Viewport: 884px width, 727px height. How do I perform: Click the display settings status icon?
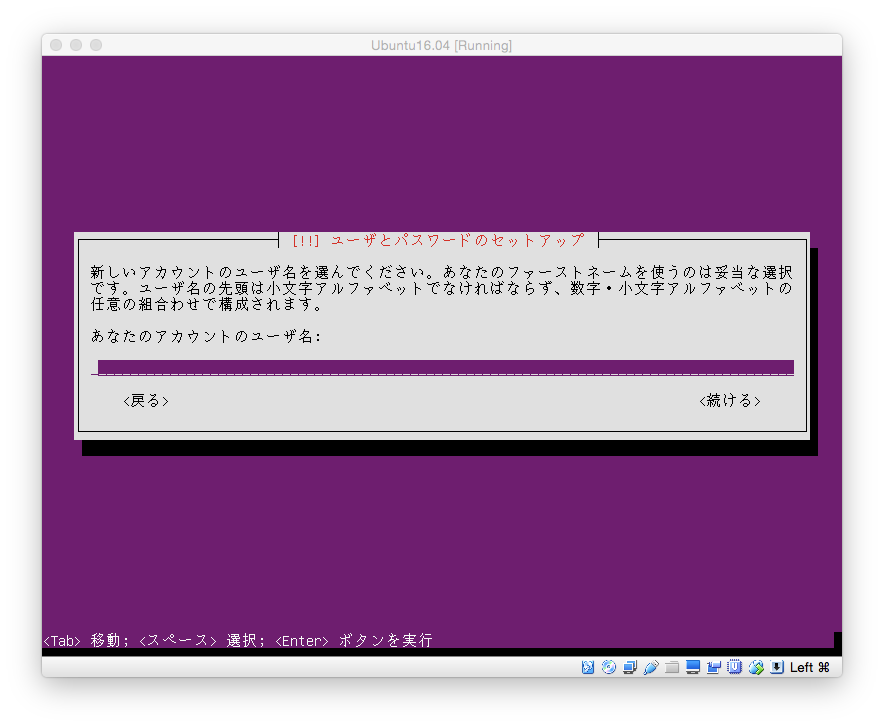692,667
